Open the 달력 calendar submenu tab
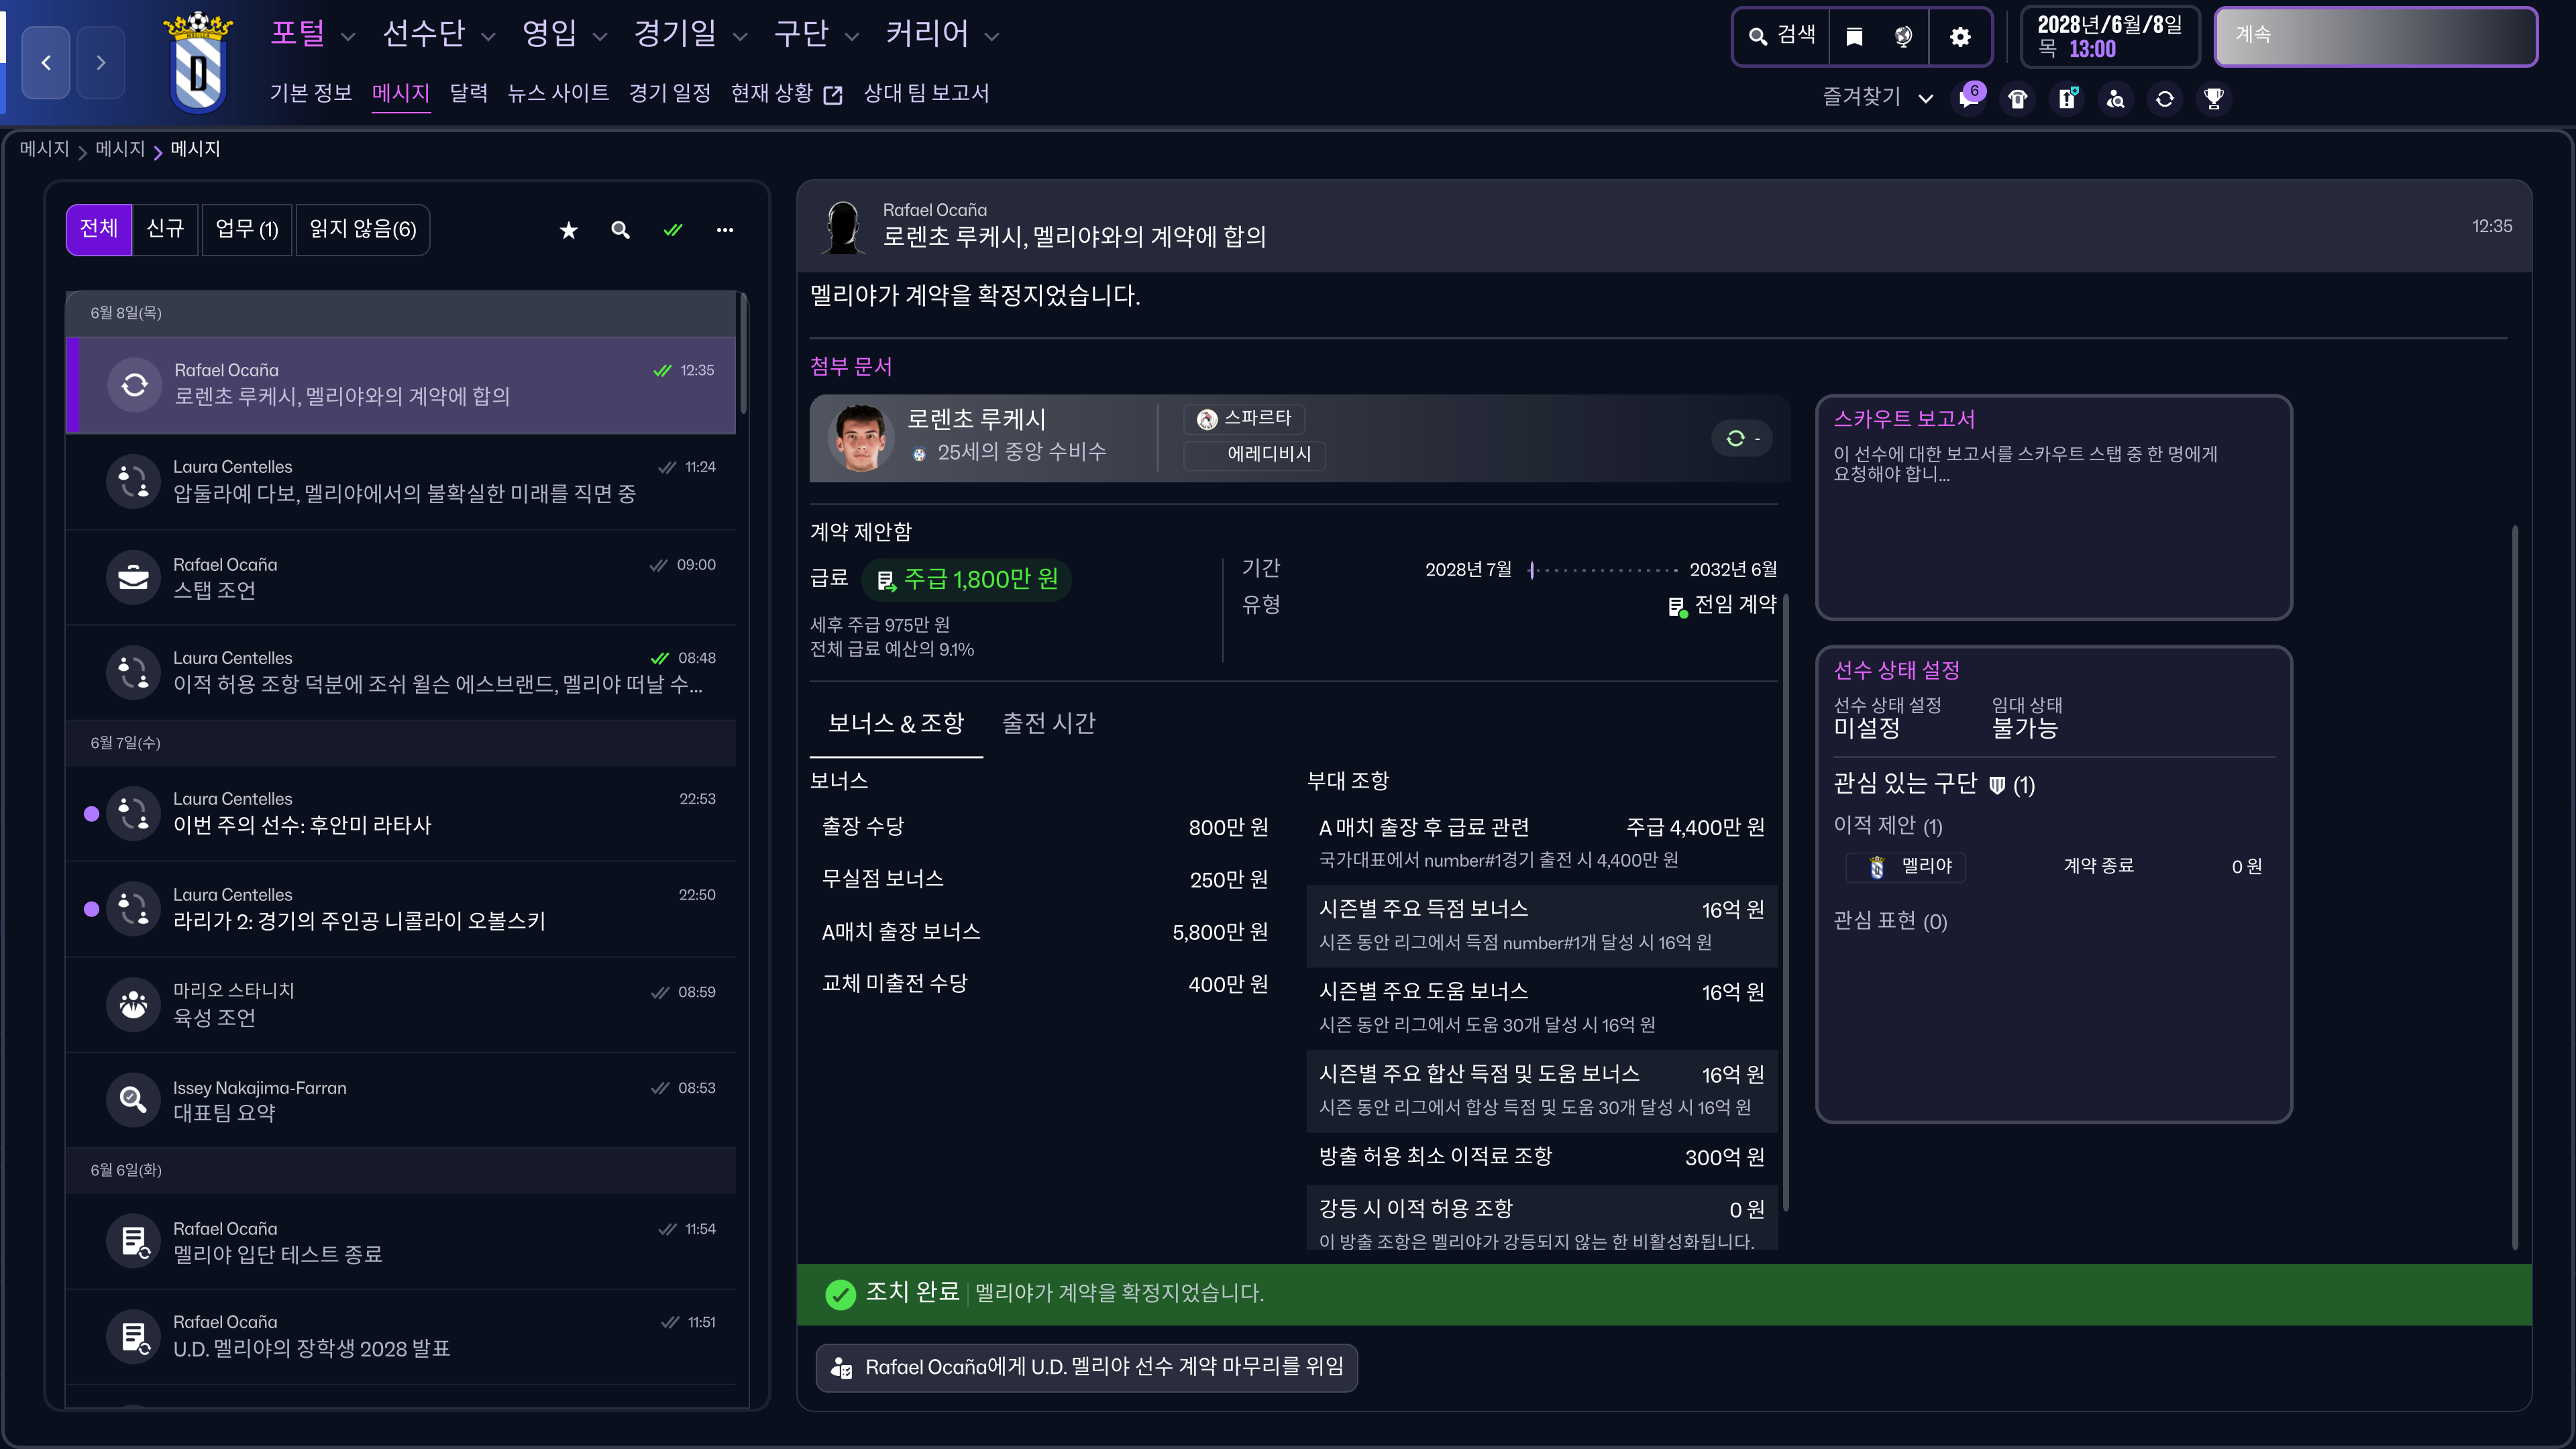This screenshot has height=1449, width=2576. [469, 94]
